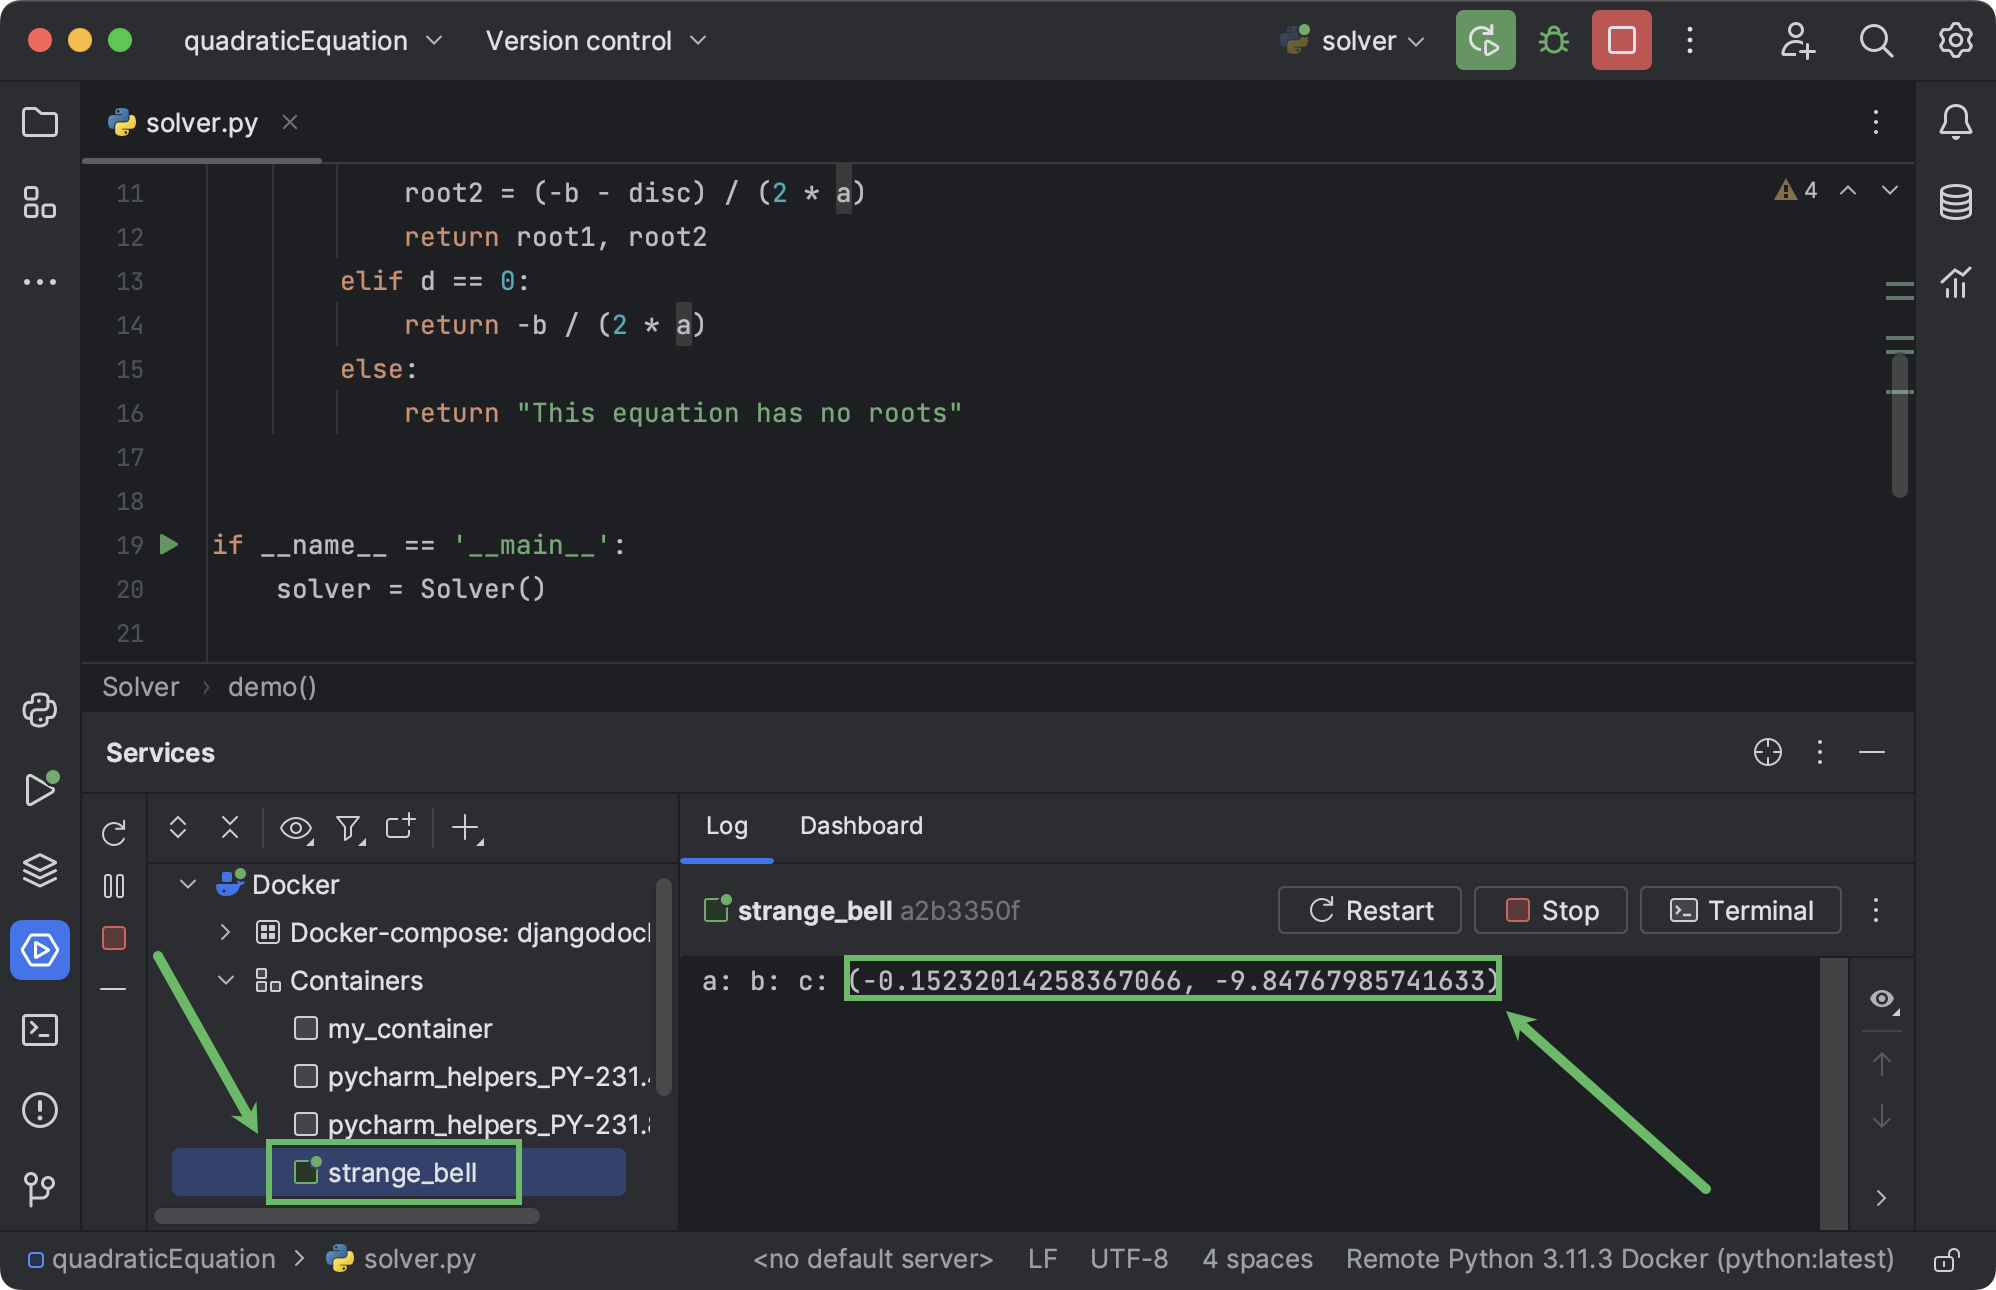Viewport: 1996px width, 1290px height.
Task: Open the Database tool window
Action: click(1956, 201)
